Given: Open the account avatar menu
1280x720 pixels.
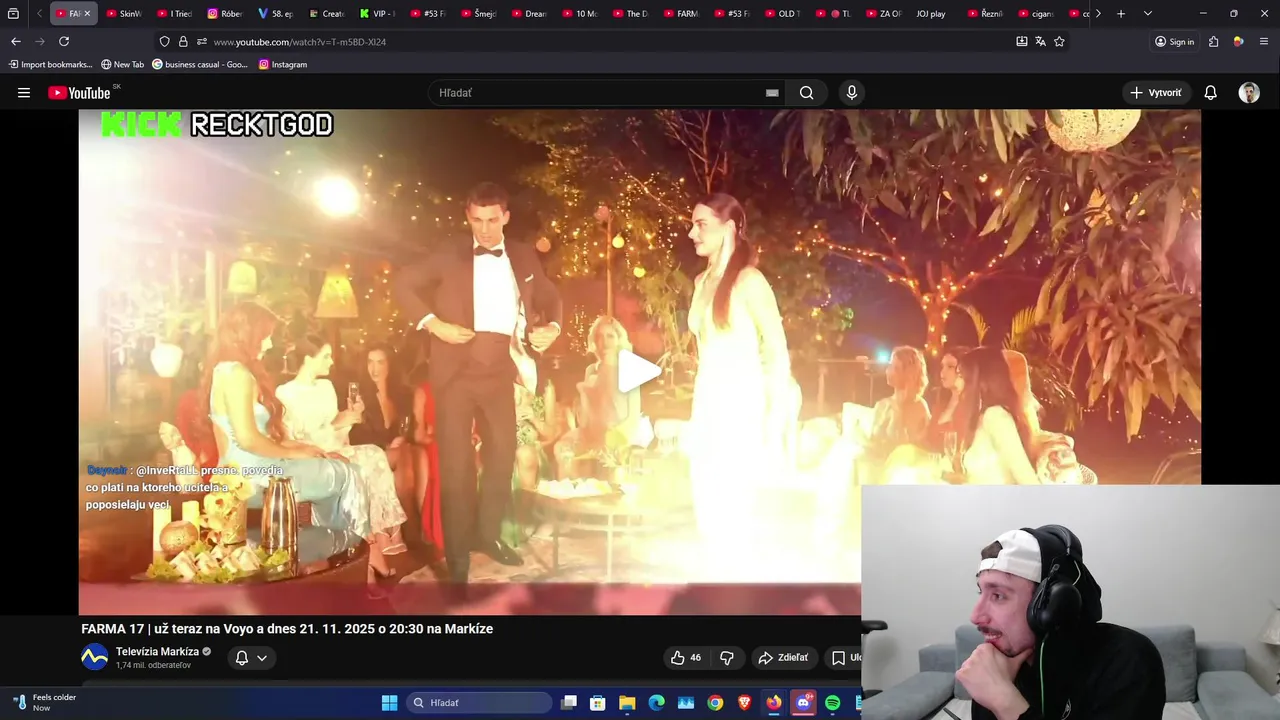Looking at the screenshot, I should click(x=1249, y=93).
